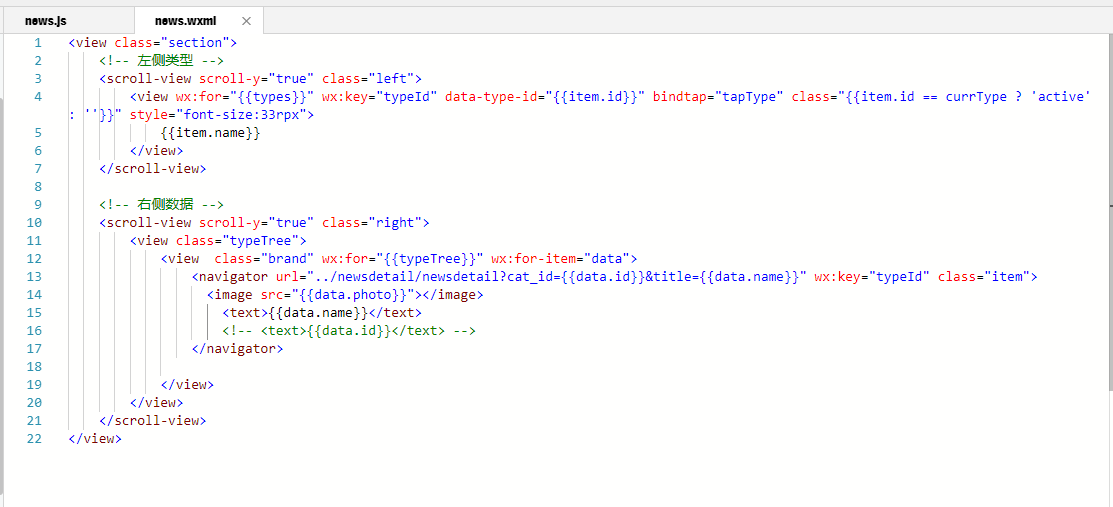Close the news.wxml tab
Screen dimensions: 1113x507
pos(246,21)
